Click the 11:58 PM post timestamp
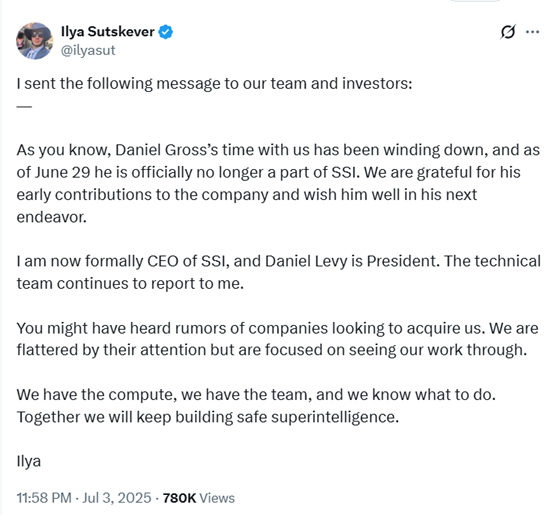 point(44,498)
